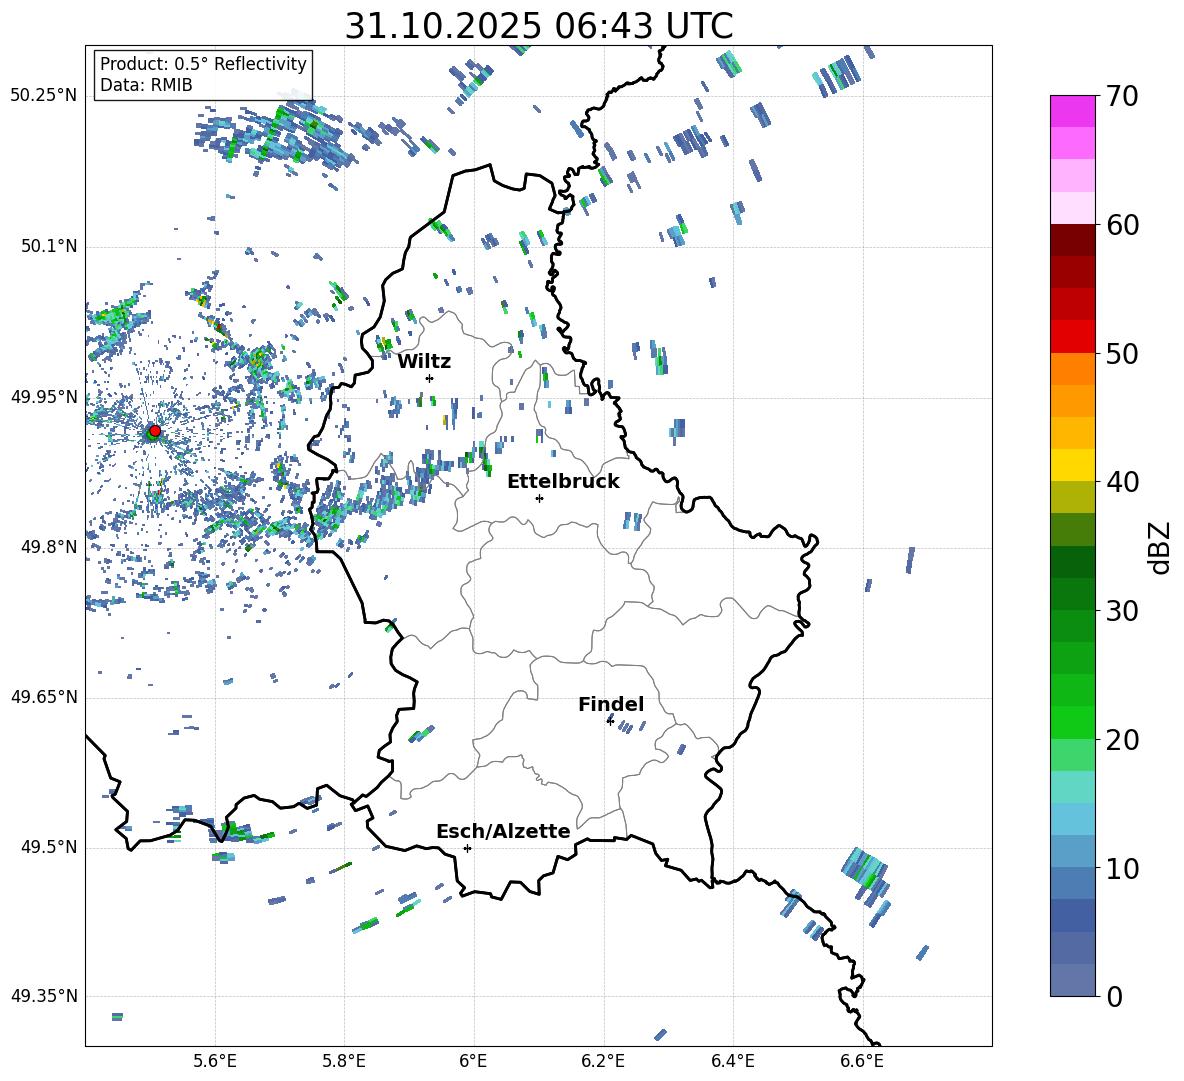1184x1081 pixels.
Task: Click the cross marker below Wiltz
Action: pyautogui.click(x=429, y=378)
